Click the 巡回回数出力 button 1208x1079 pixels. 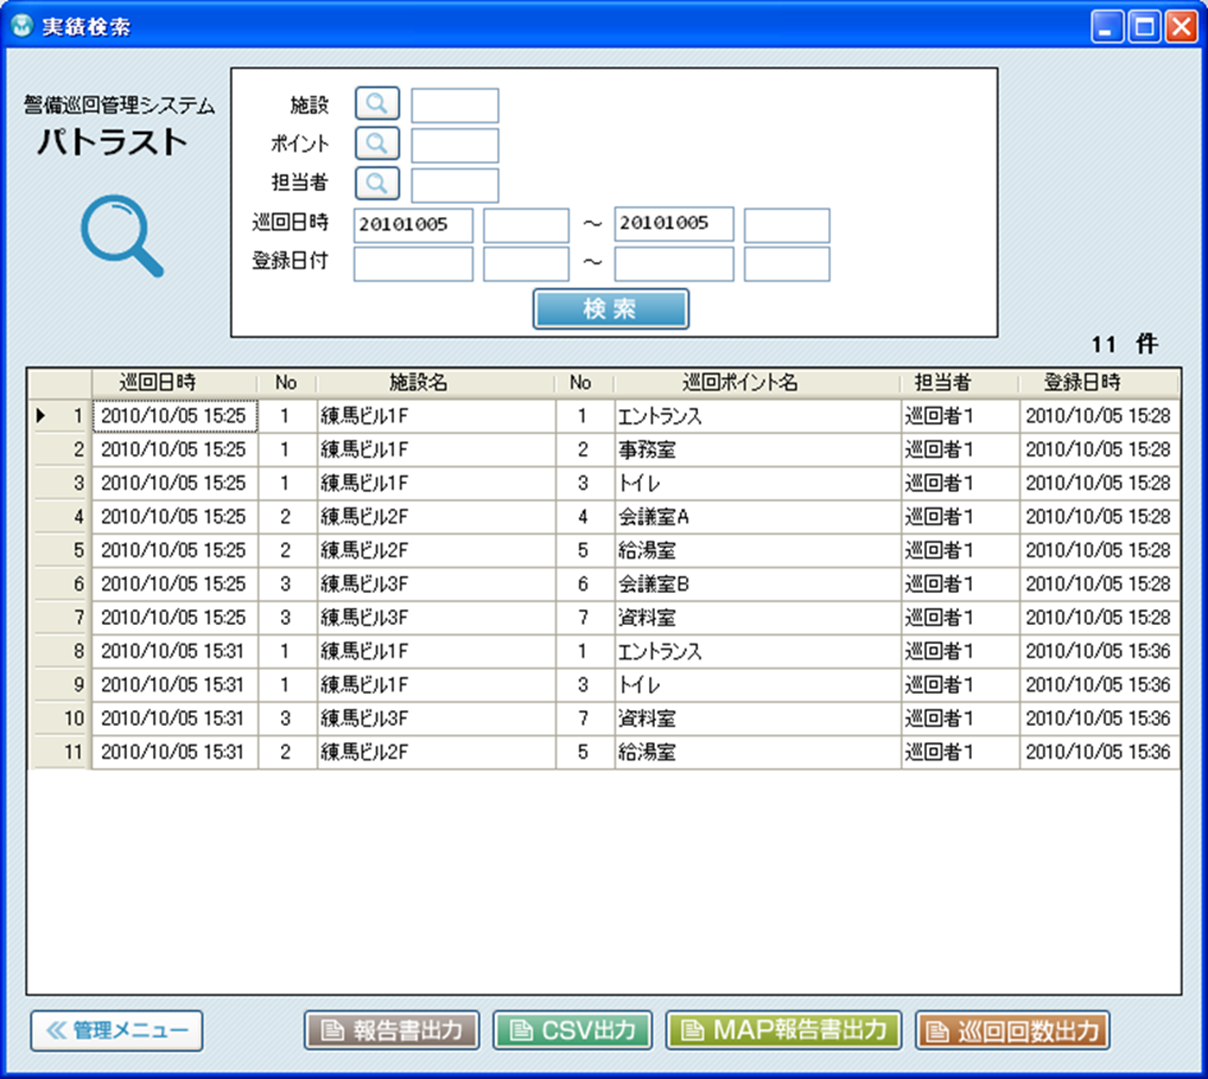click(1012, 1030)
